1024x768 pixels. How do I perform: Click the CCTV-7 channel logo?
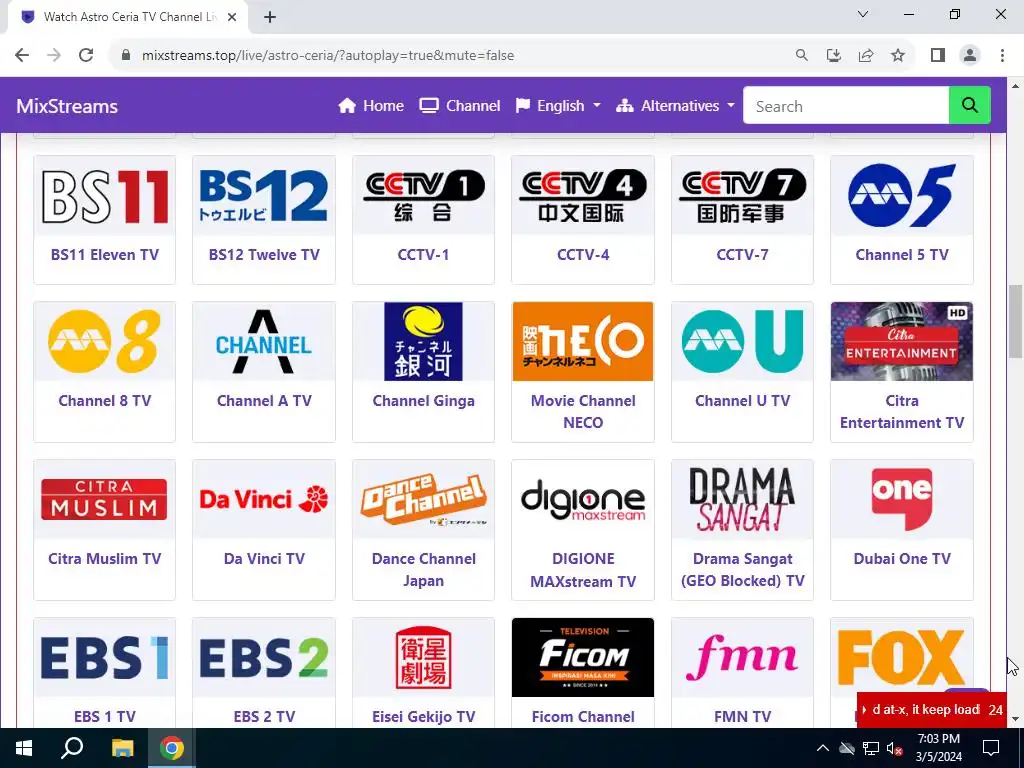(x=743, y=196)
